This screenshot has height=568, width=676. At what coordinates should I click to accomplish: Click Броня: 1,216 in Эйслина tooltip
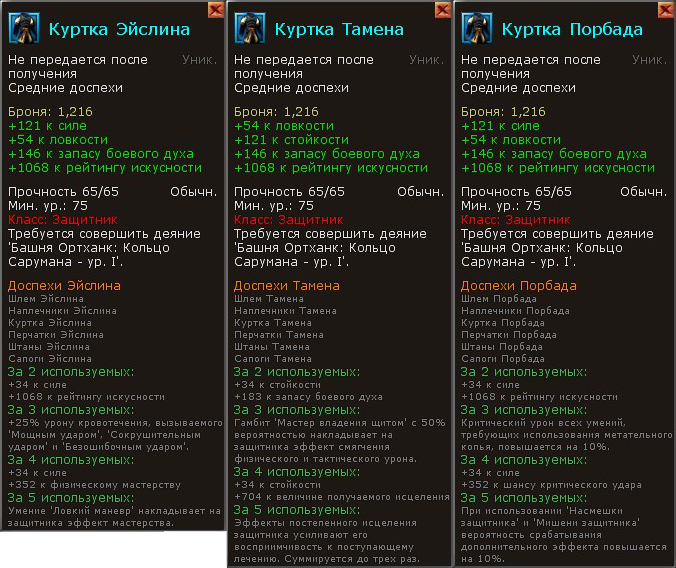click(x=50, y=112)
